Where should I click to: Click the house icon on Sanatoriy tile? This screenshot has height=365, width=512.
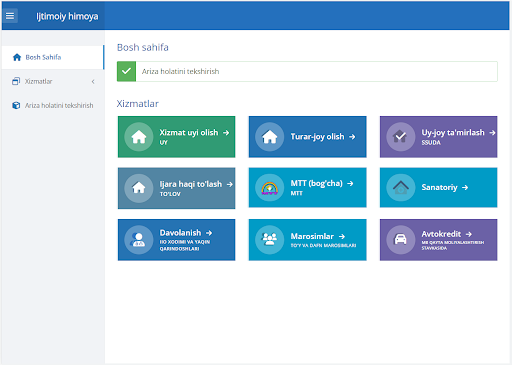(x=400, y=188)
